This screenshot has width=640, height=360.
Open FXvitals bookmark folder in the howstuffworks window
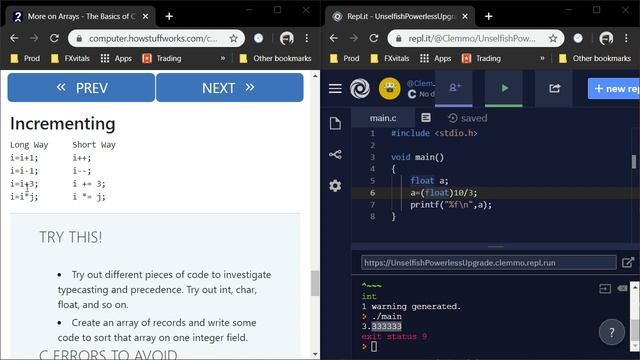70,58
